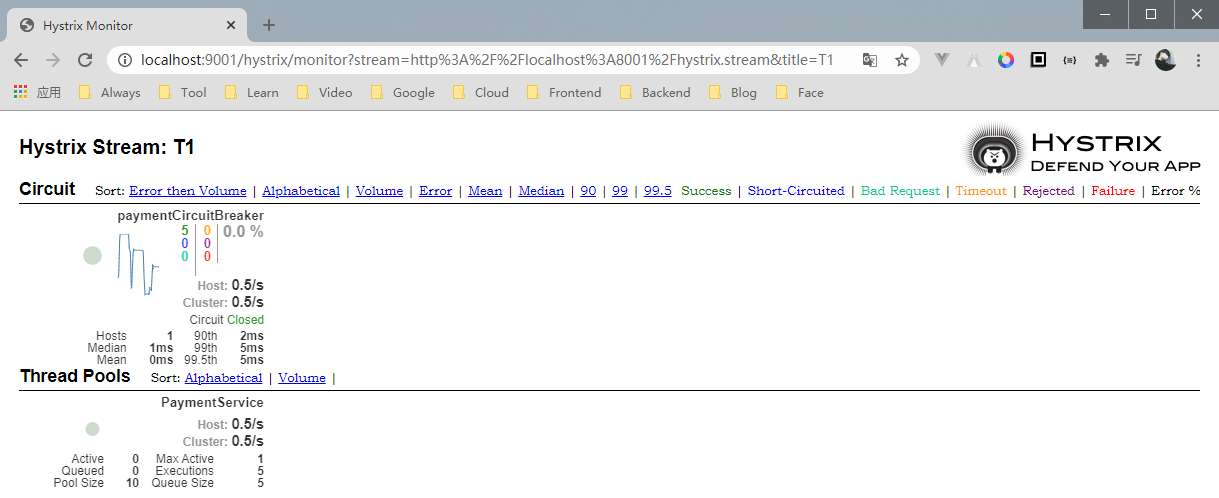Open the Extensions puzzle piece menu
The image size is (1219, 498).
1102,60
